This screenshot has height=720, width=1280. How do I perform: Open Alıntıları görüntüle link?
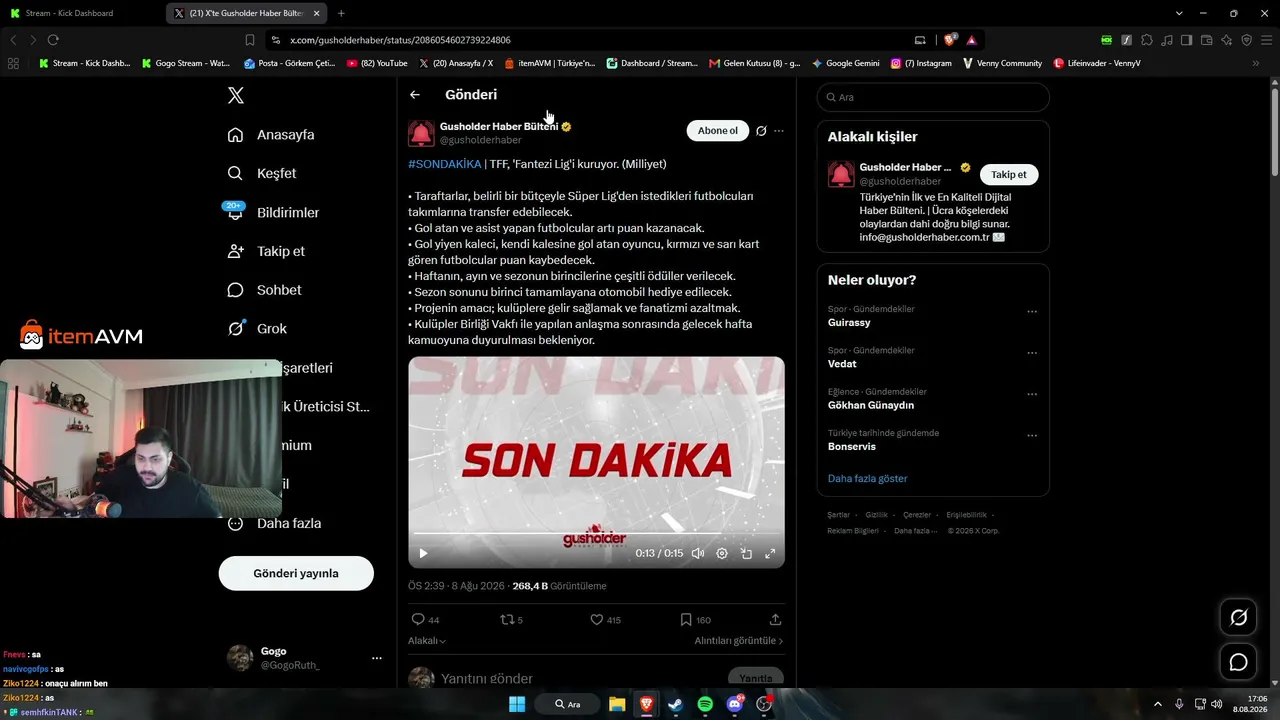click(x=739, y=641)
